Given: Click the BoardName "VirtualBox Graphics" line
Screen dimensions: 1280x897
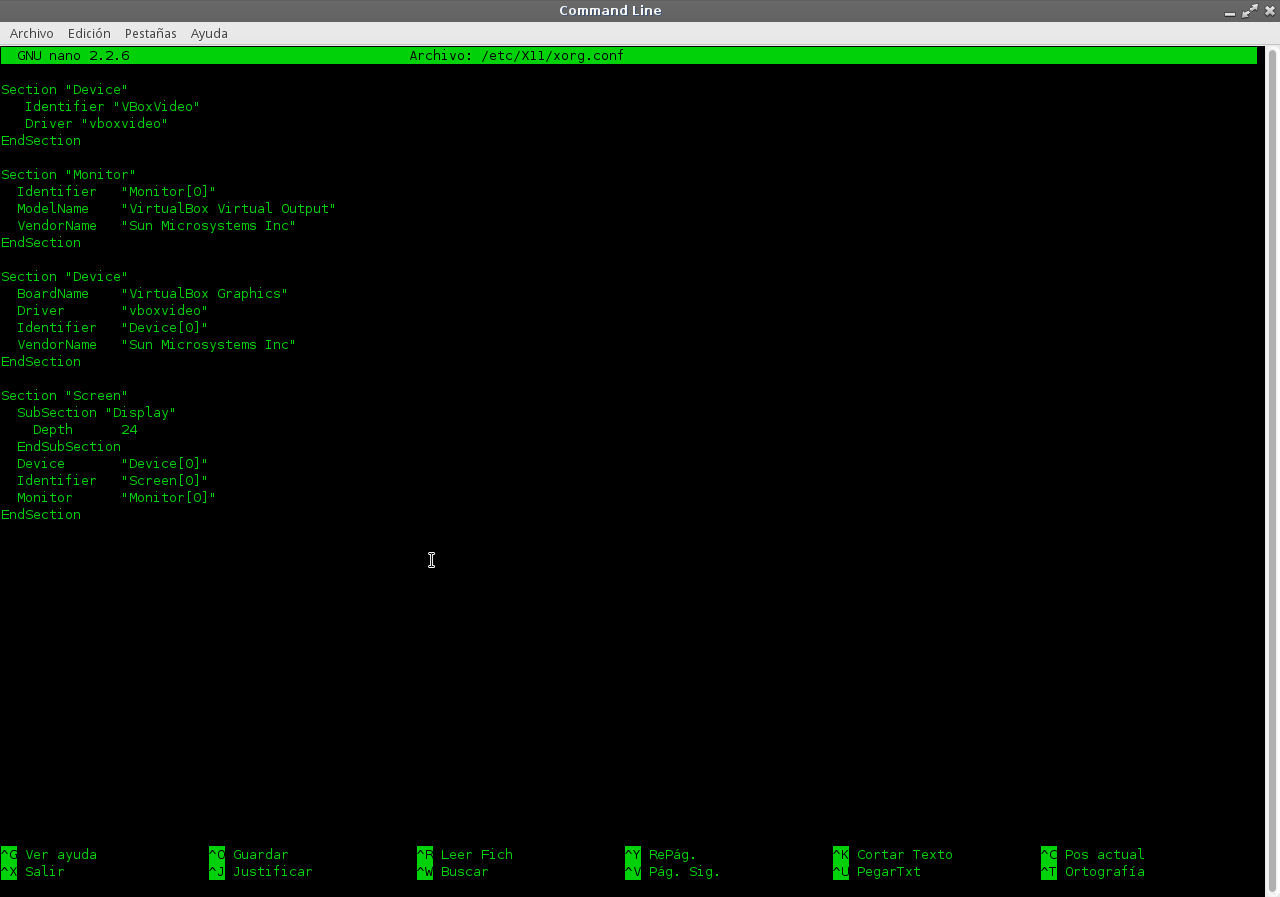Looking at the screenshot, I should click(153, 293).
